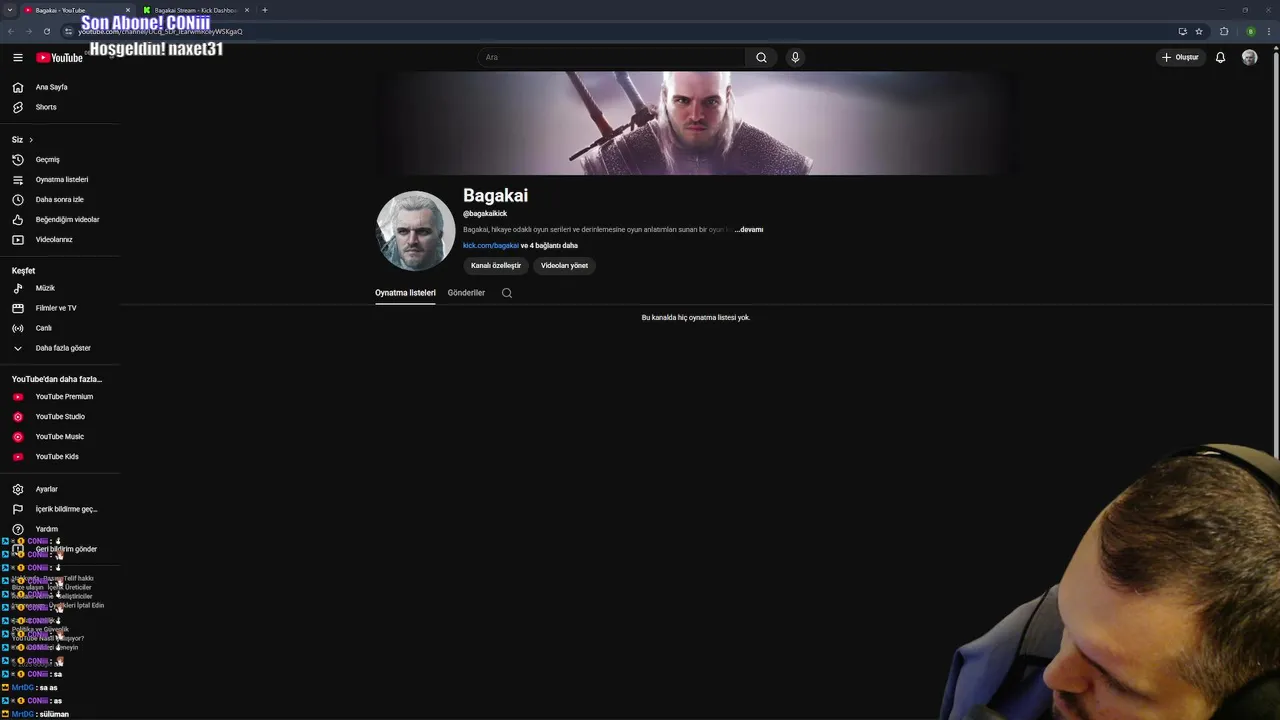Go to the YouTube logo home

point(59,57)
